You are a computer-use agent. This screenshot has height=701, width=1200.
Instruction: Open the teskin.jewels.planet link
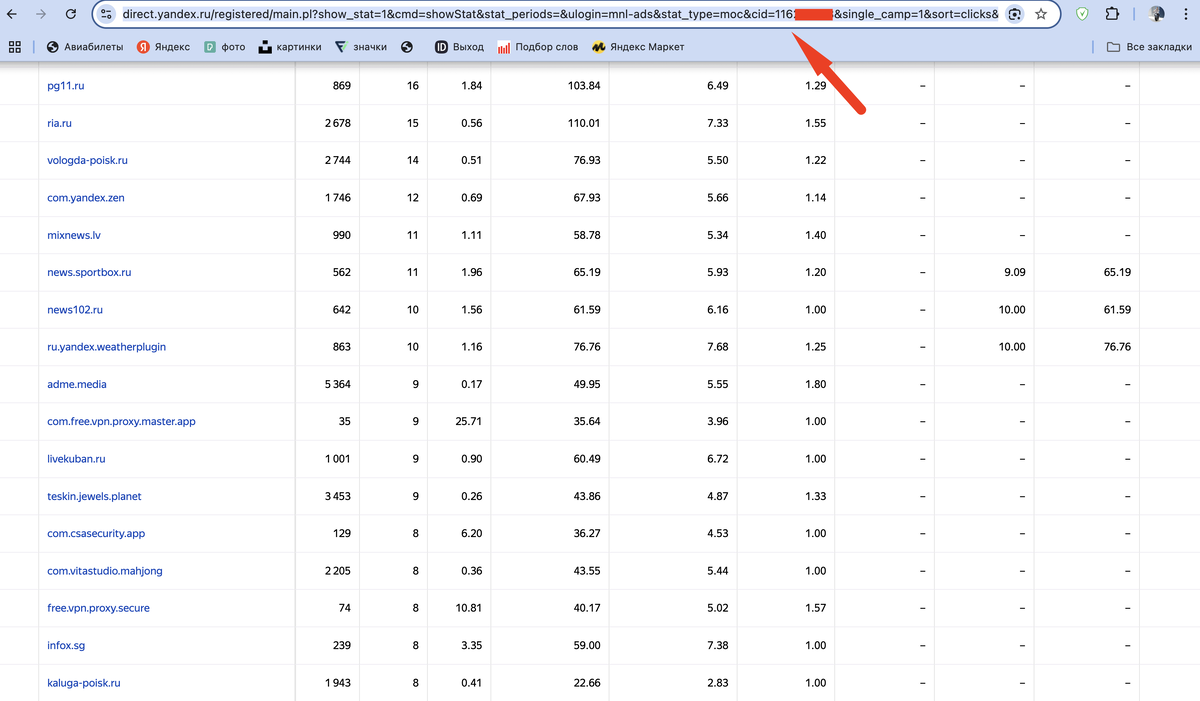click(x=95, y=496)
